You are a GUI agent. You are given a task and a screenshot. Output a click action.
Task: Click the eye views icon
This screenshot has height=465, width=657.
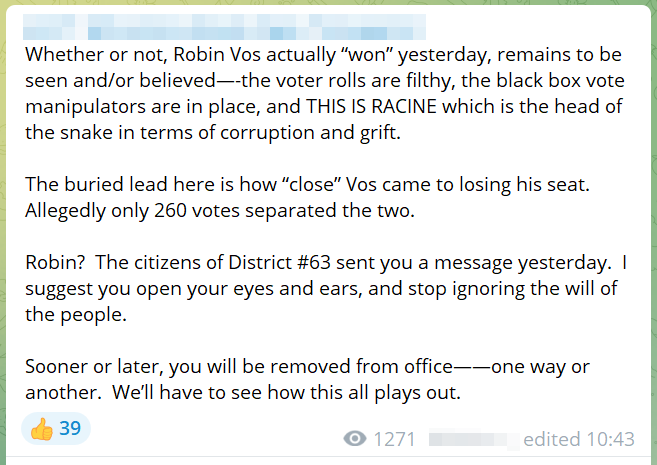(x=355, y=439)
